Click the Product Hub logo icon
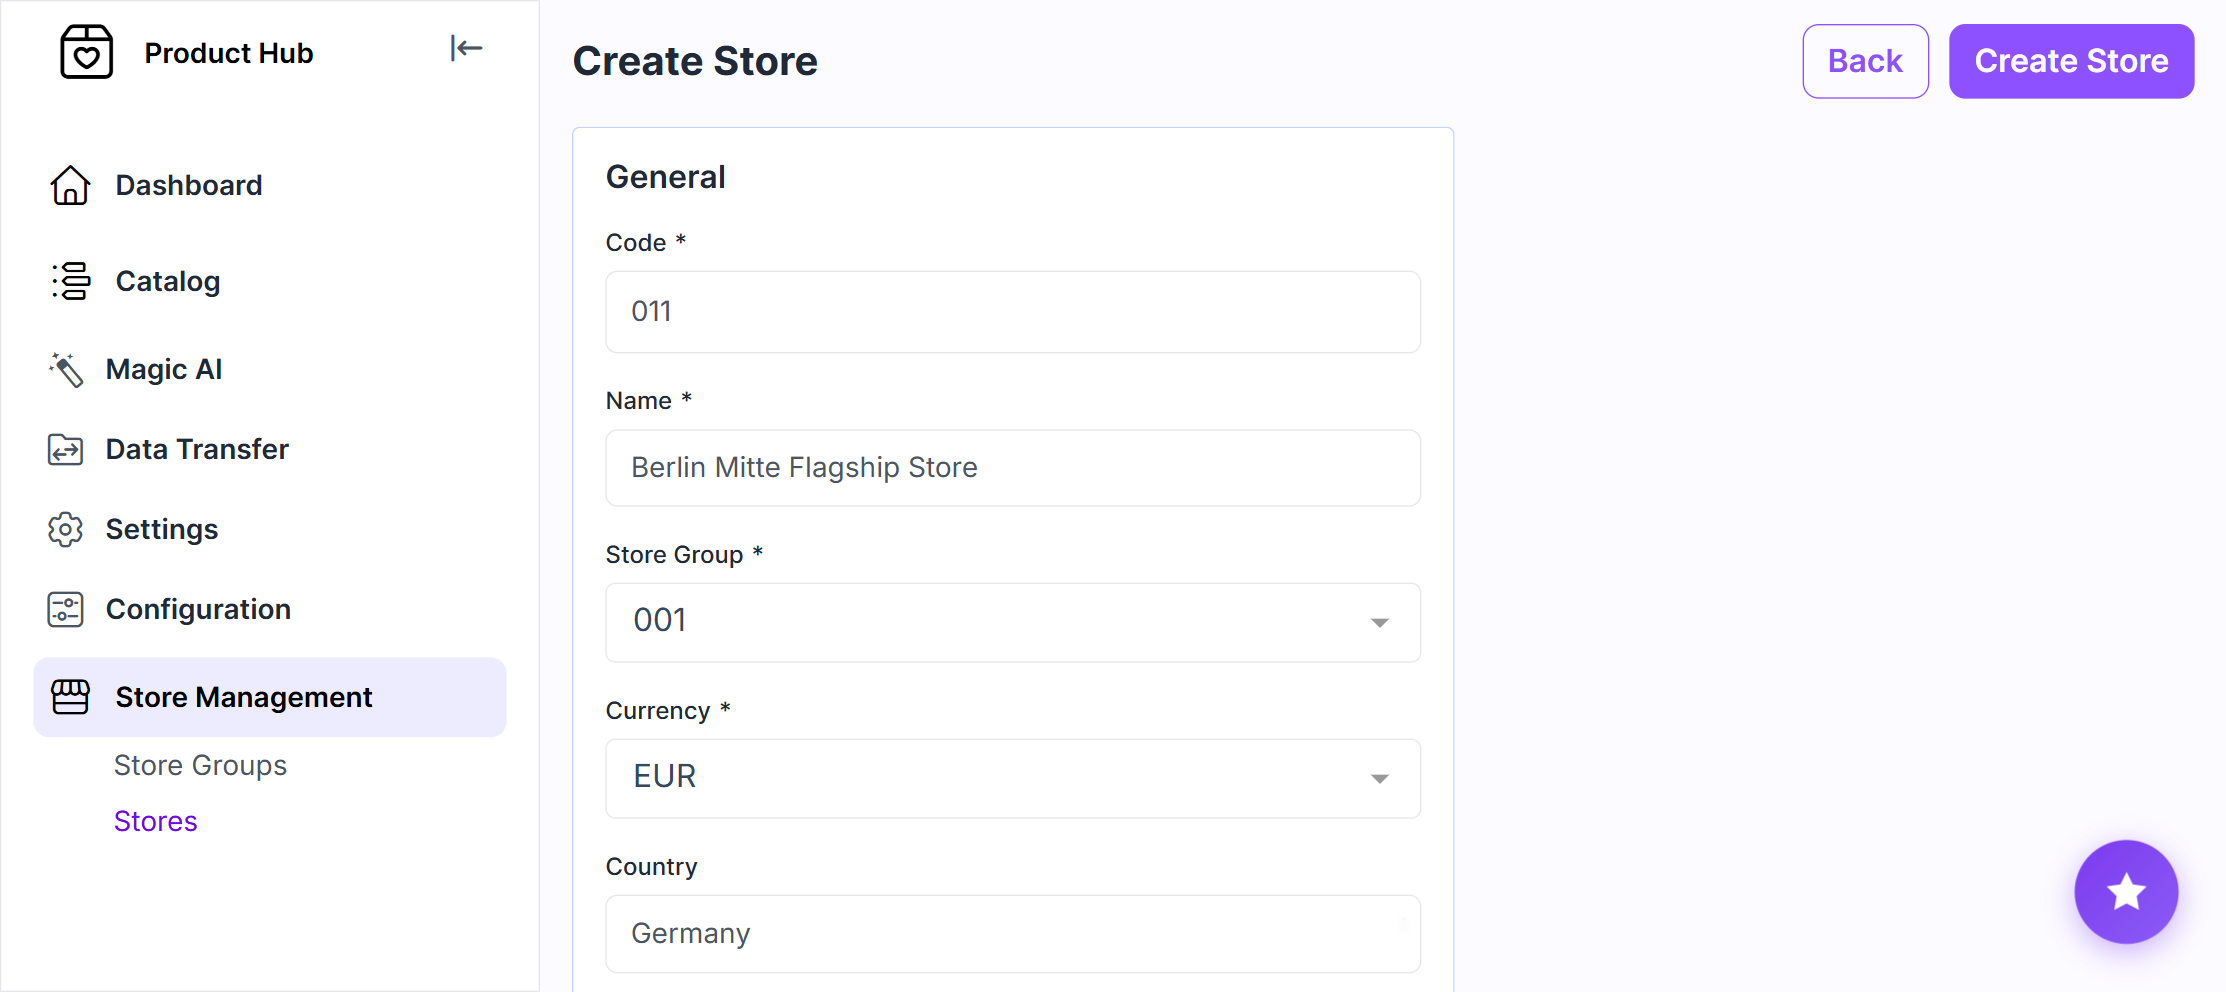2226x992 pixels. 86,52
